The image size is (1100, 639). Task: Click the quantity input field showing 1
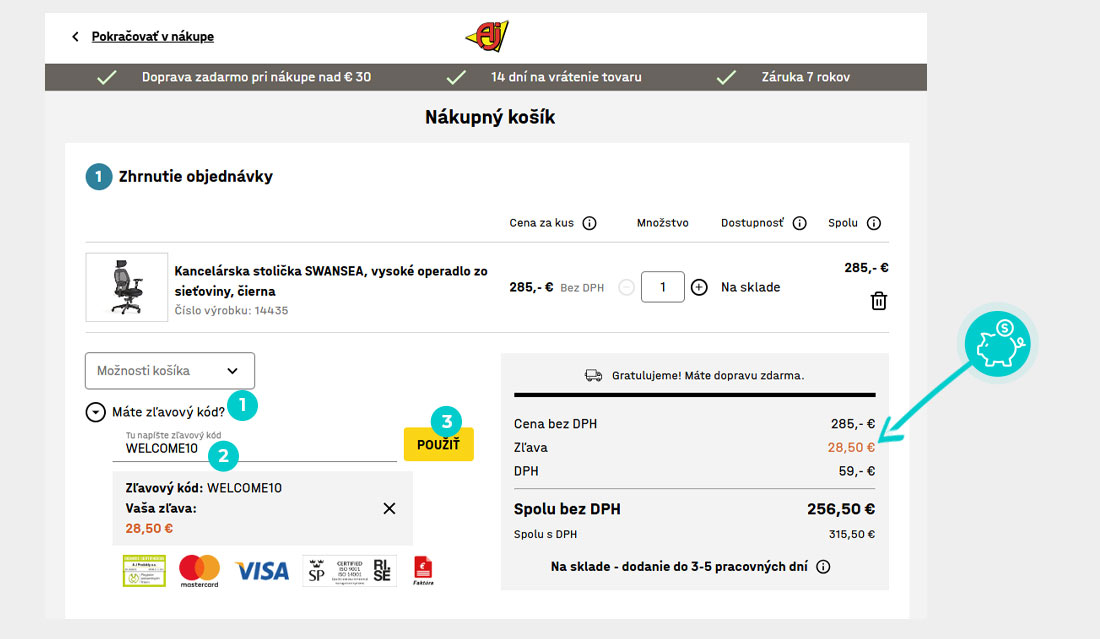662,287
